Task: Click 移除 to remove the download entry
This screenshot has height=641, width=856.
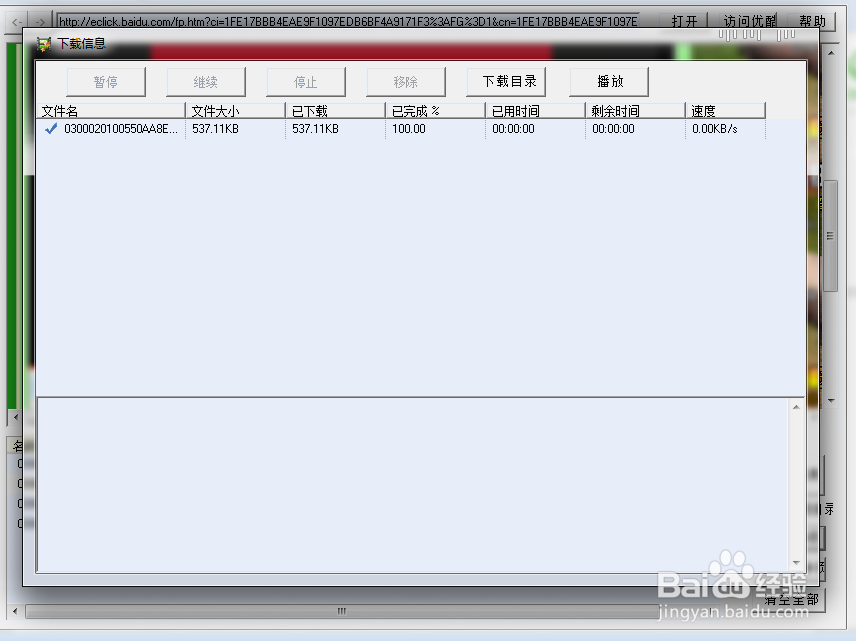Action: click(406, 81)
